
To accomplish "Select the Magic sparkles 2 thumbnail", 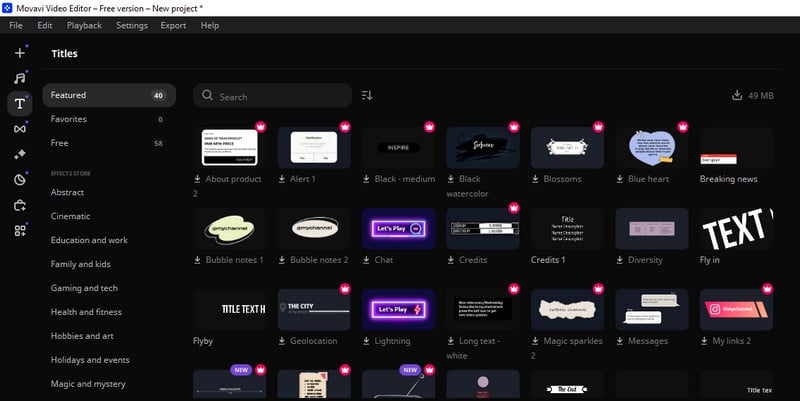I will [x=567, y=310].
